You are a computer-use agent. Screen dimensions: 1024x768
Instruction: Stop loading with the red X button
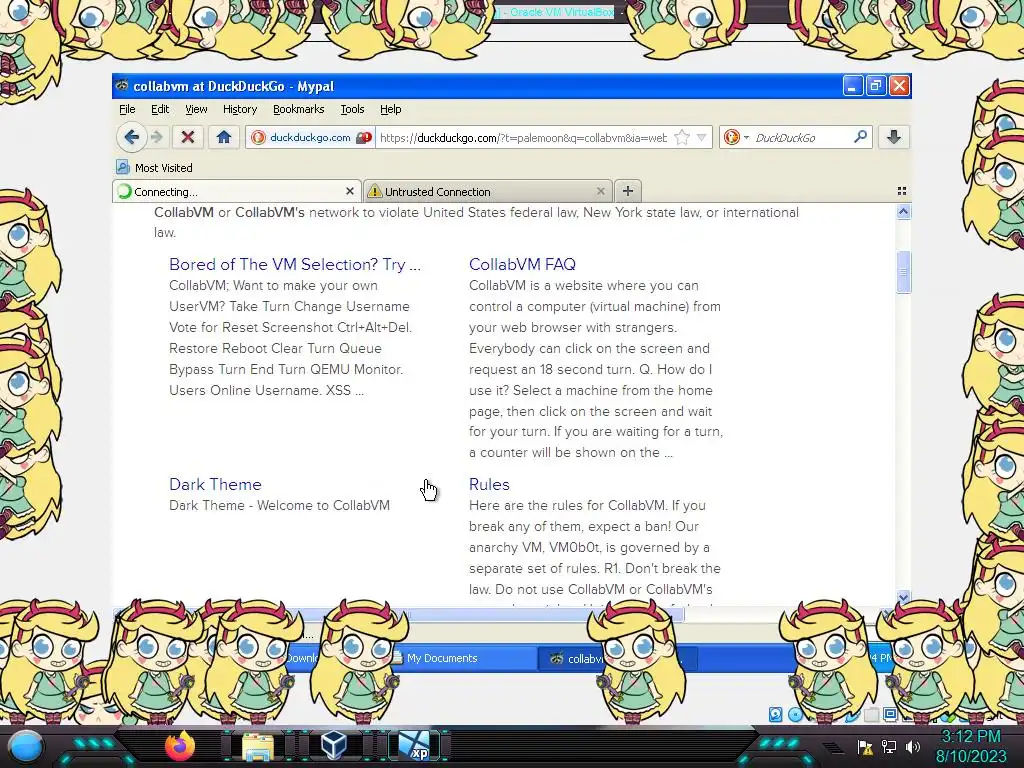(x=188, y=137)
